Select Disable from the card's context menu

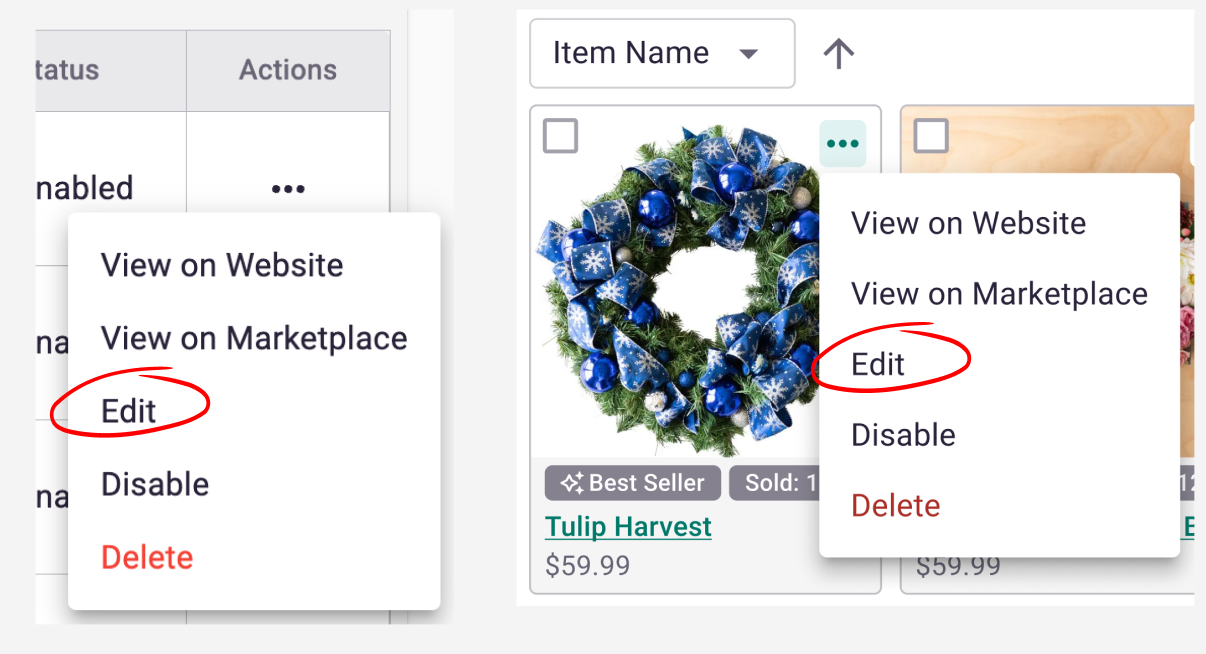(902, 434)
